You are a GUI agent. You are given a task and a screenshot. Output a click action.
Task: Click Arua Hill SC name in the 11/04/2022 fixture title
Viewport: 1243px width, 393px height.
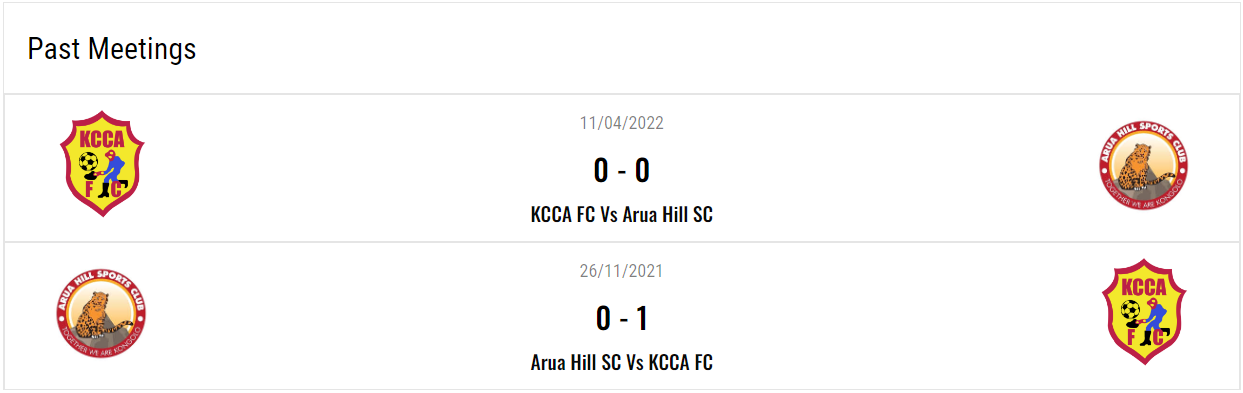(x=668, y=214)
